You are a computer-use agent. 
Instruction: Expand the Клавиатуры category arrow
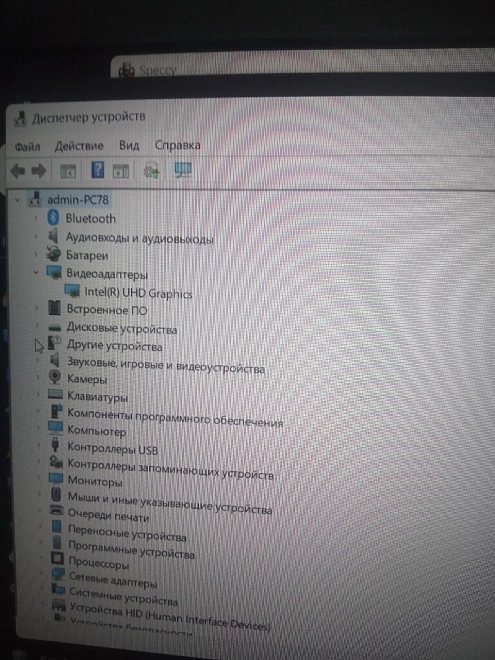[x=37, y=394]
